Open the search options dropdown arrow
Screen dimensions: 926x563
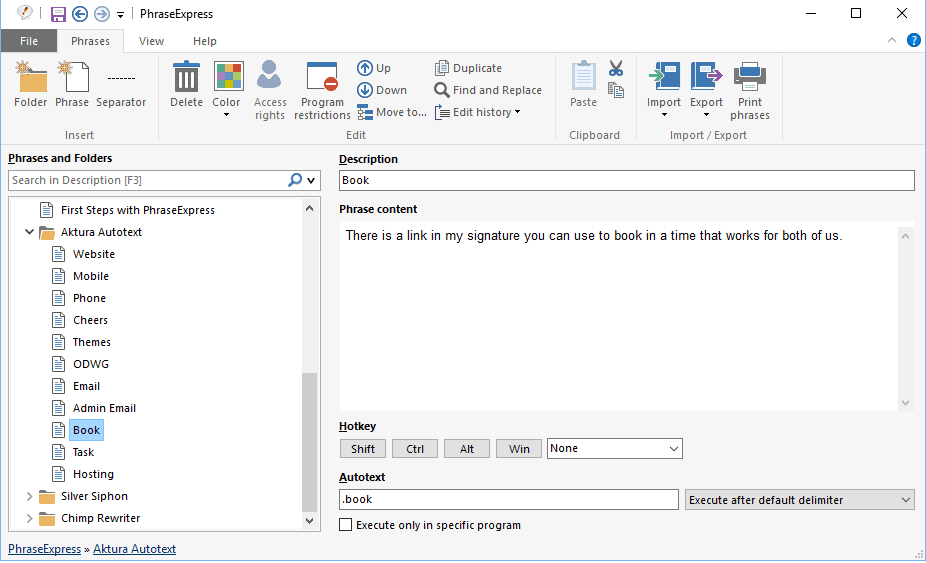click(311, 180)
